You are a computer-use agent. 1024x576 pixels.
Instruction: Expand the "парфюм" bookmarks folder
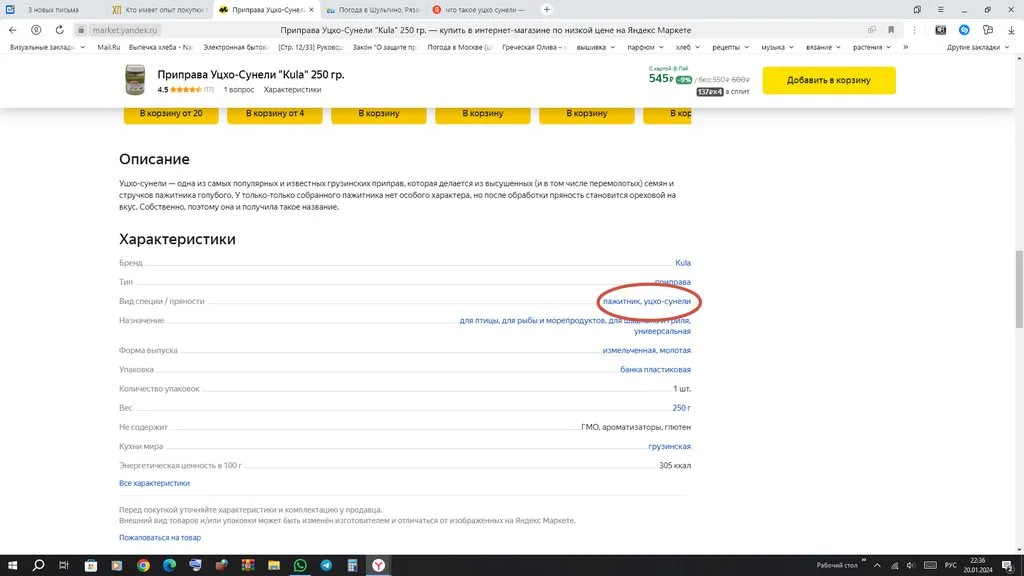point(645,47)
